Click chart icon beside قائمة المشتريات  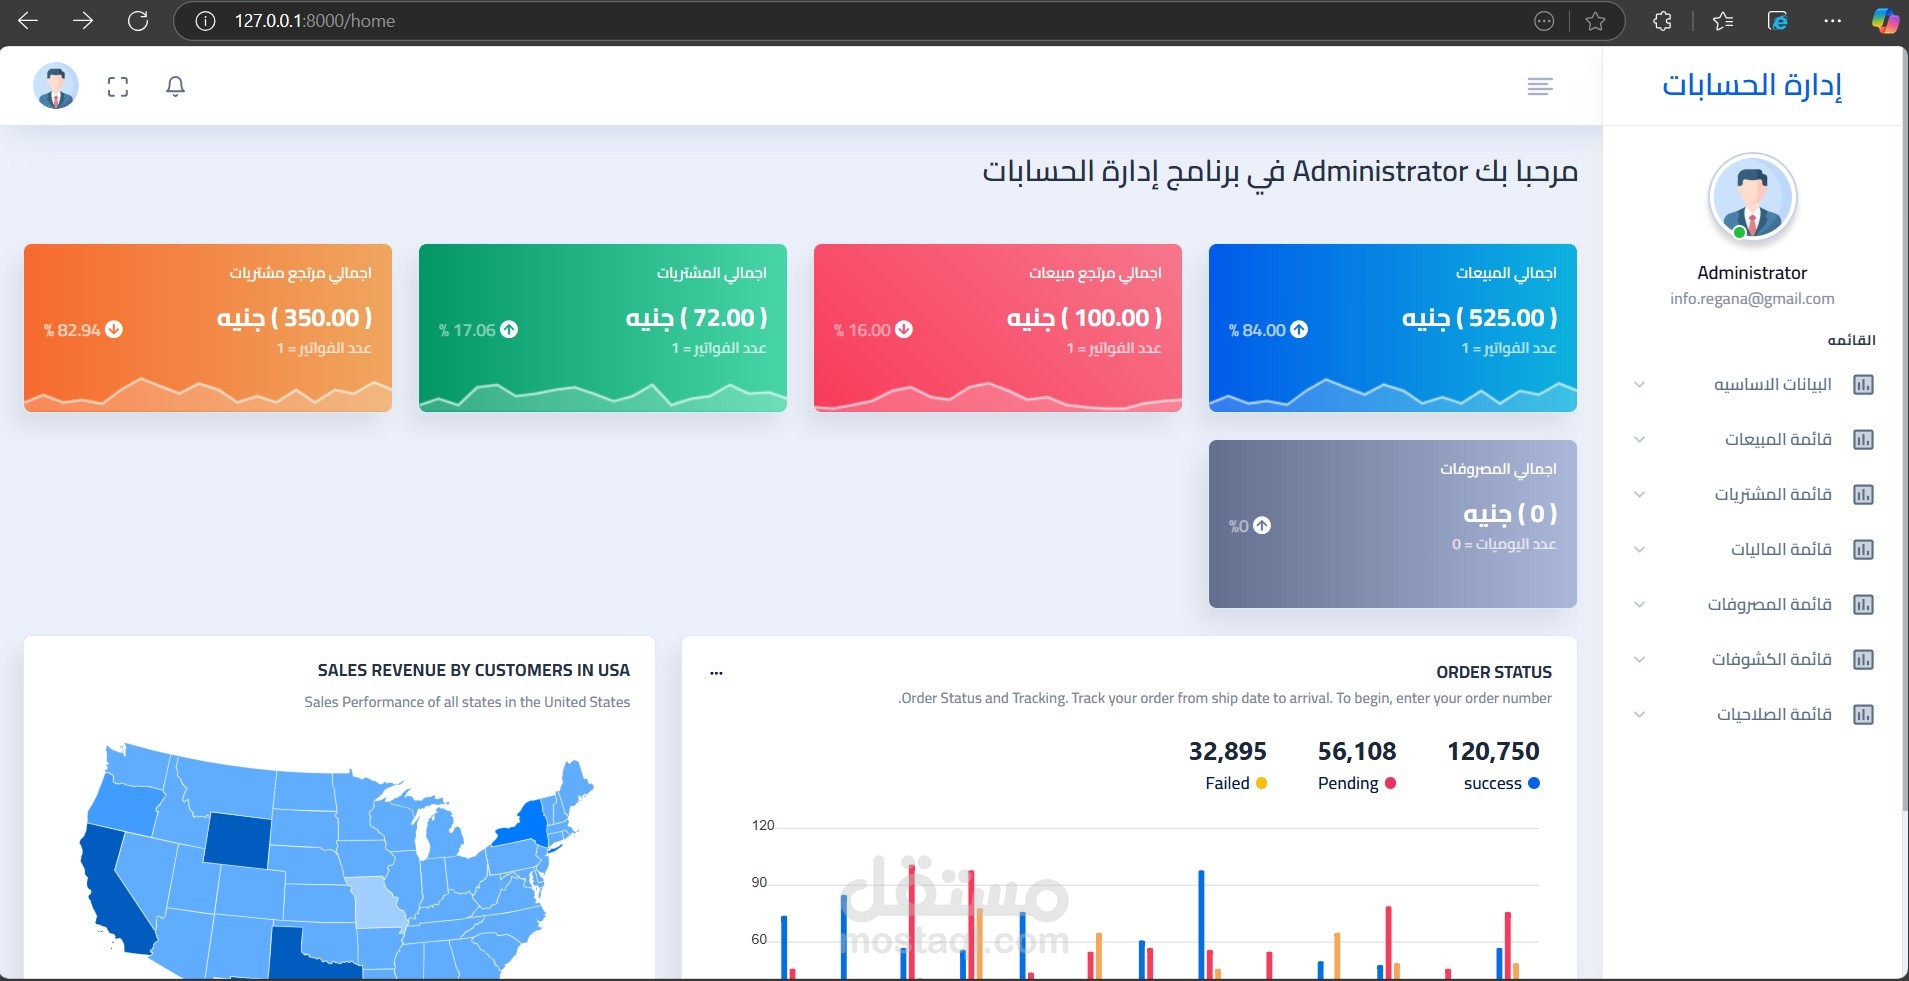click(1863, 494)
